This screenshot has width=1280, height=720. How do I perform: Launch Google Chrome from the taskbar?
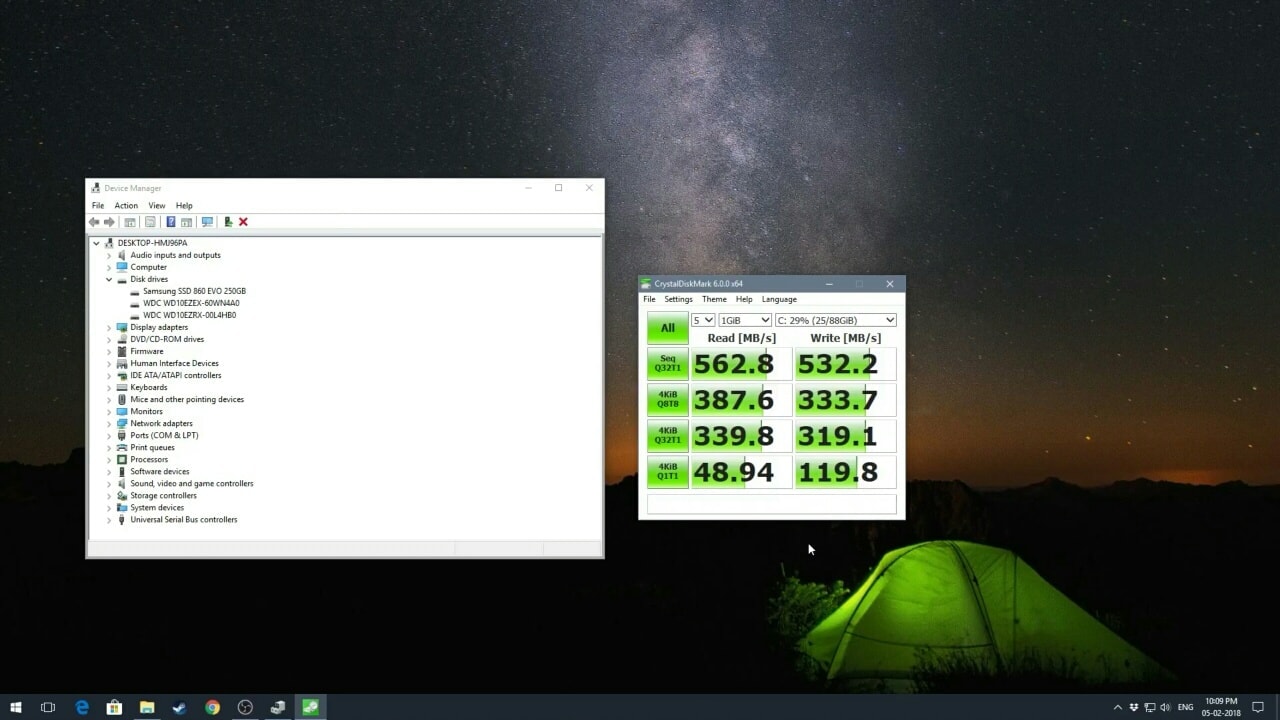point(212,707)
